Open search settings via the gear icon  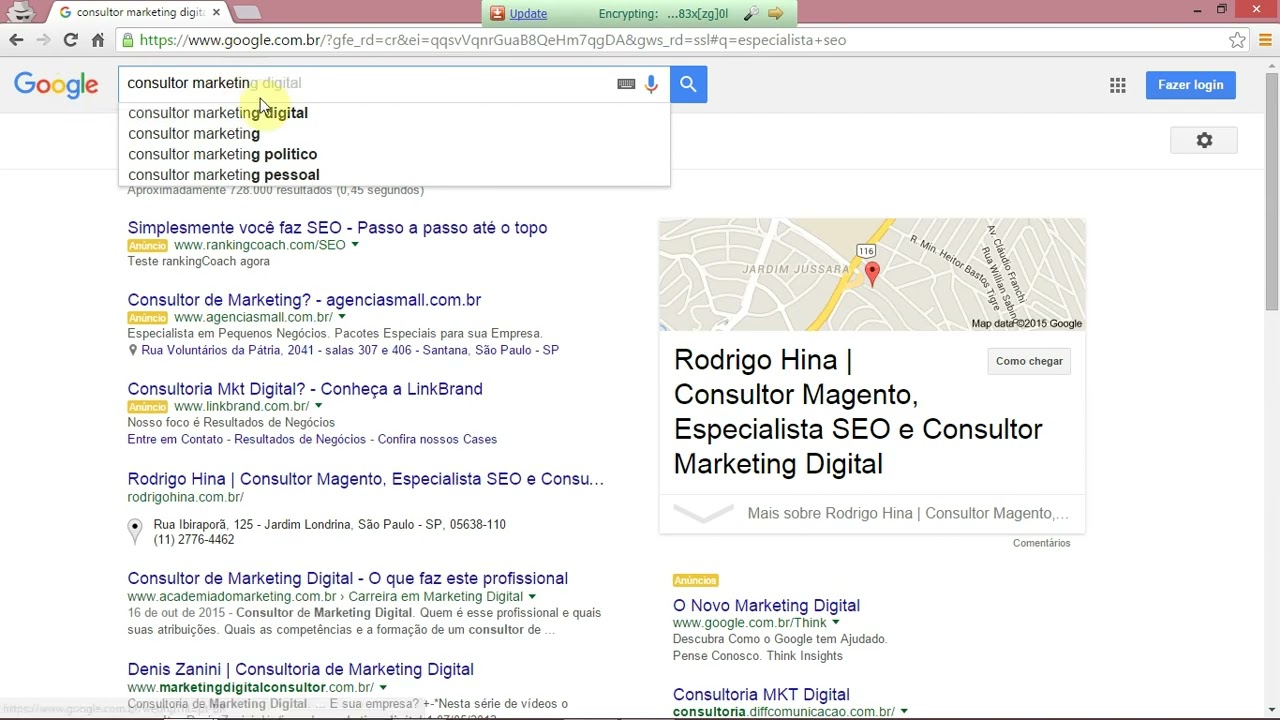coord(1204,140)
